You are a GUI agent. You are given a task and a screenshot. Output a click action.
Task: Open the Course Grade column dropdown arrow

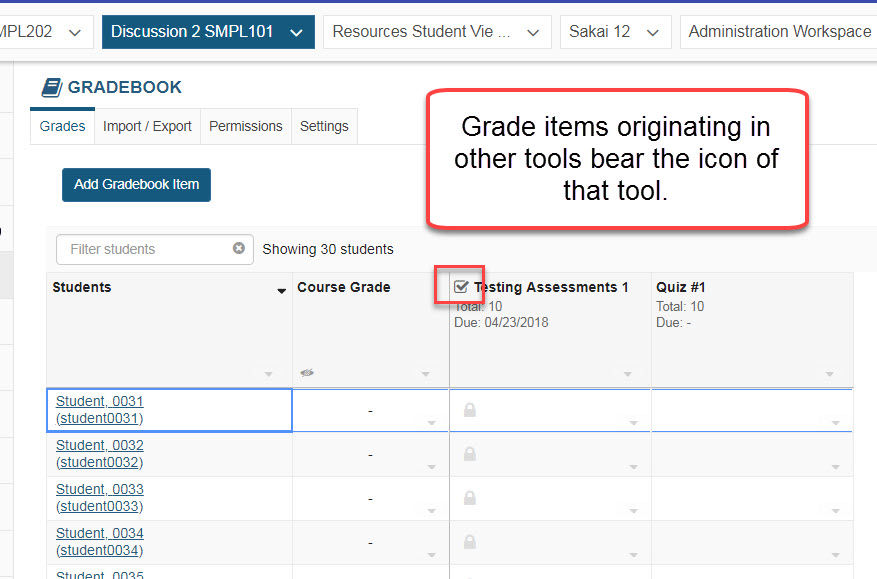[426, 372]
